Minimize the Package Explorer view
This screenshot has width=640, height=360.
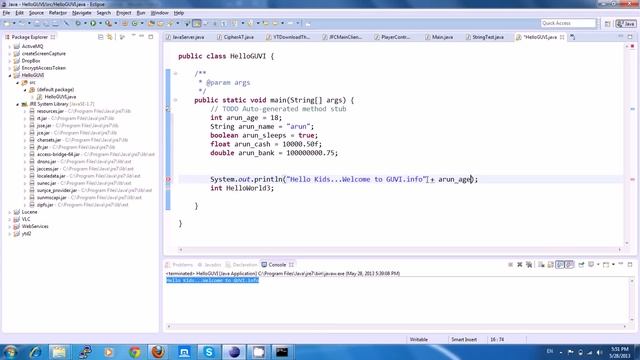point(142,37)
